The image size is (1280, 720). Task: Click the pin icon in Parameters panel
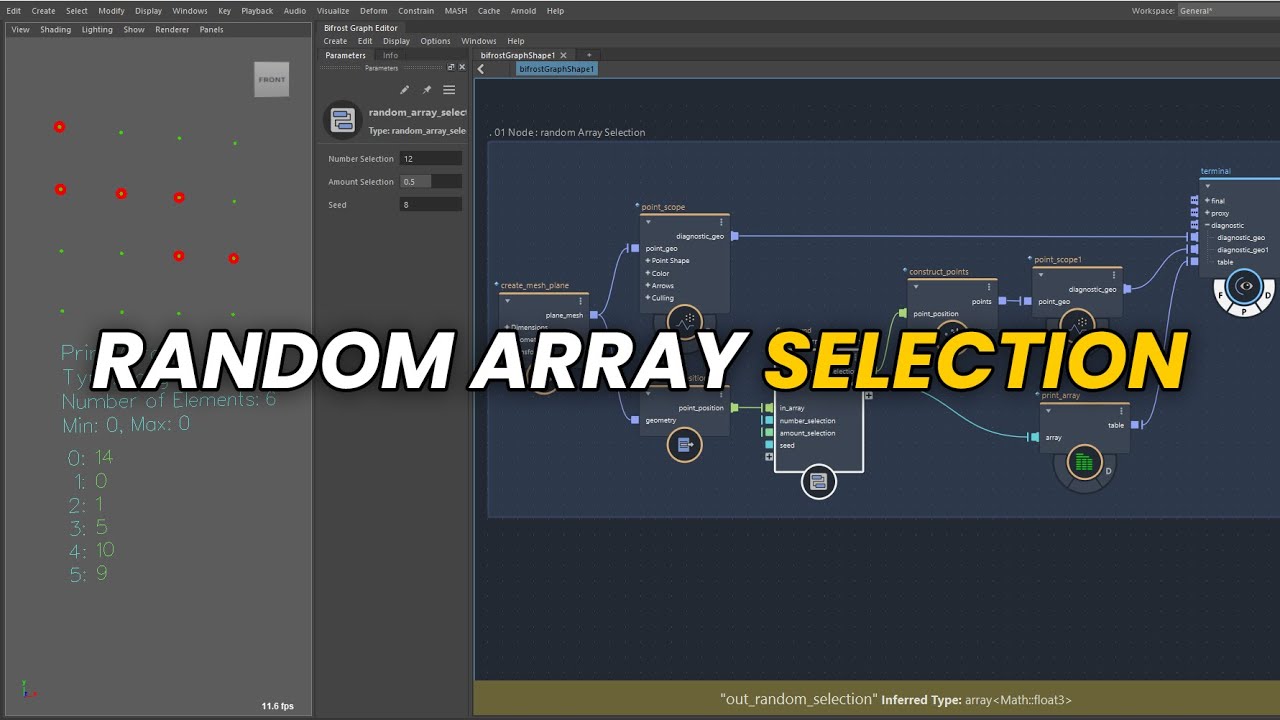(427, 90)
